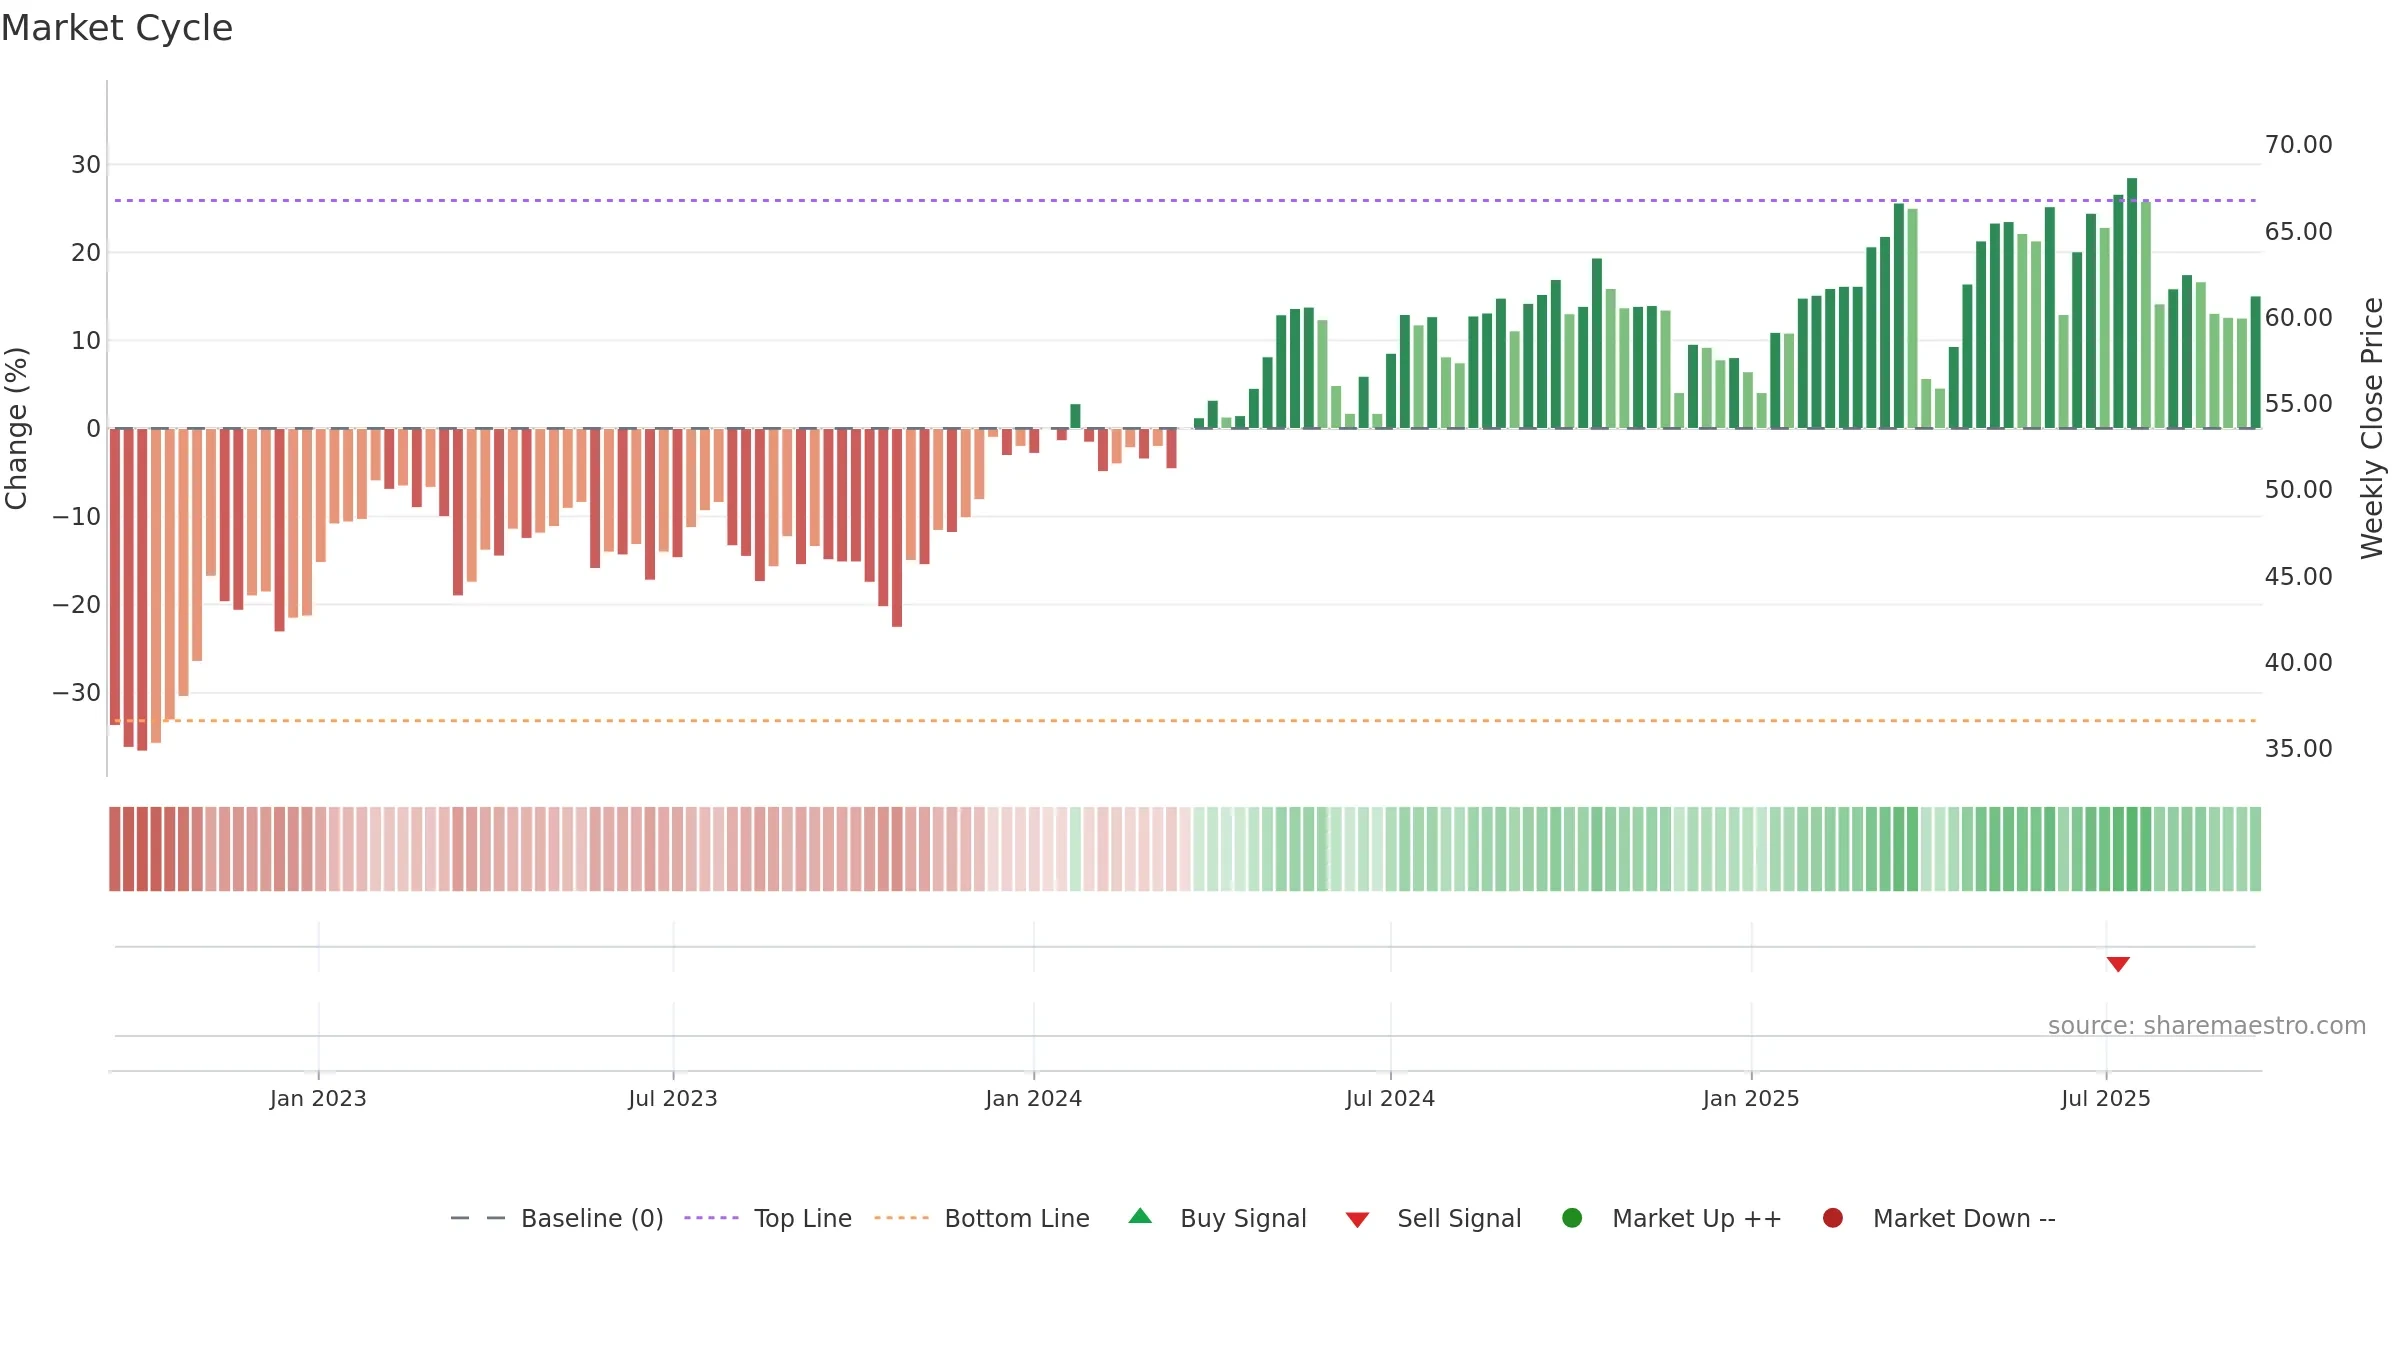The height and width of the screenshot is (1350, 2400).
Task: Click the purple dotted Top Line legend sample
Action: [x=711, y=1218]
